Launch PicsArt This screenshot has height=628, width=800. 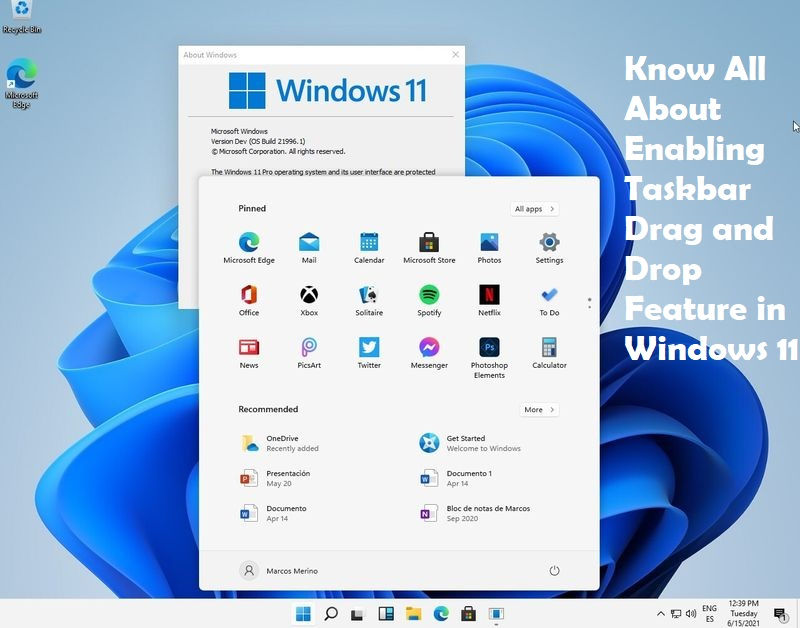click(x=309, y=353)
